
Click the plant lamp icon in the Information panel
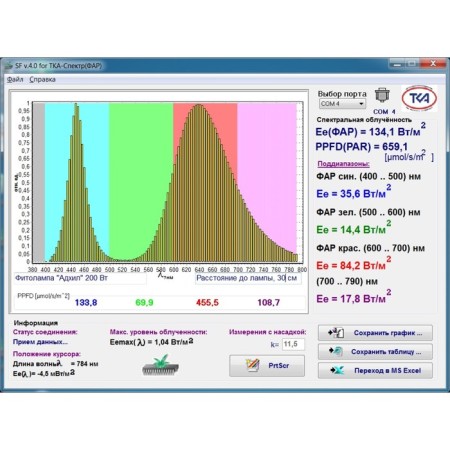coord(160,365)
